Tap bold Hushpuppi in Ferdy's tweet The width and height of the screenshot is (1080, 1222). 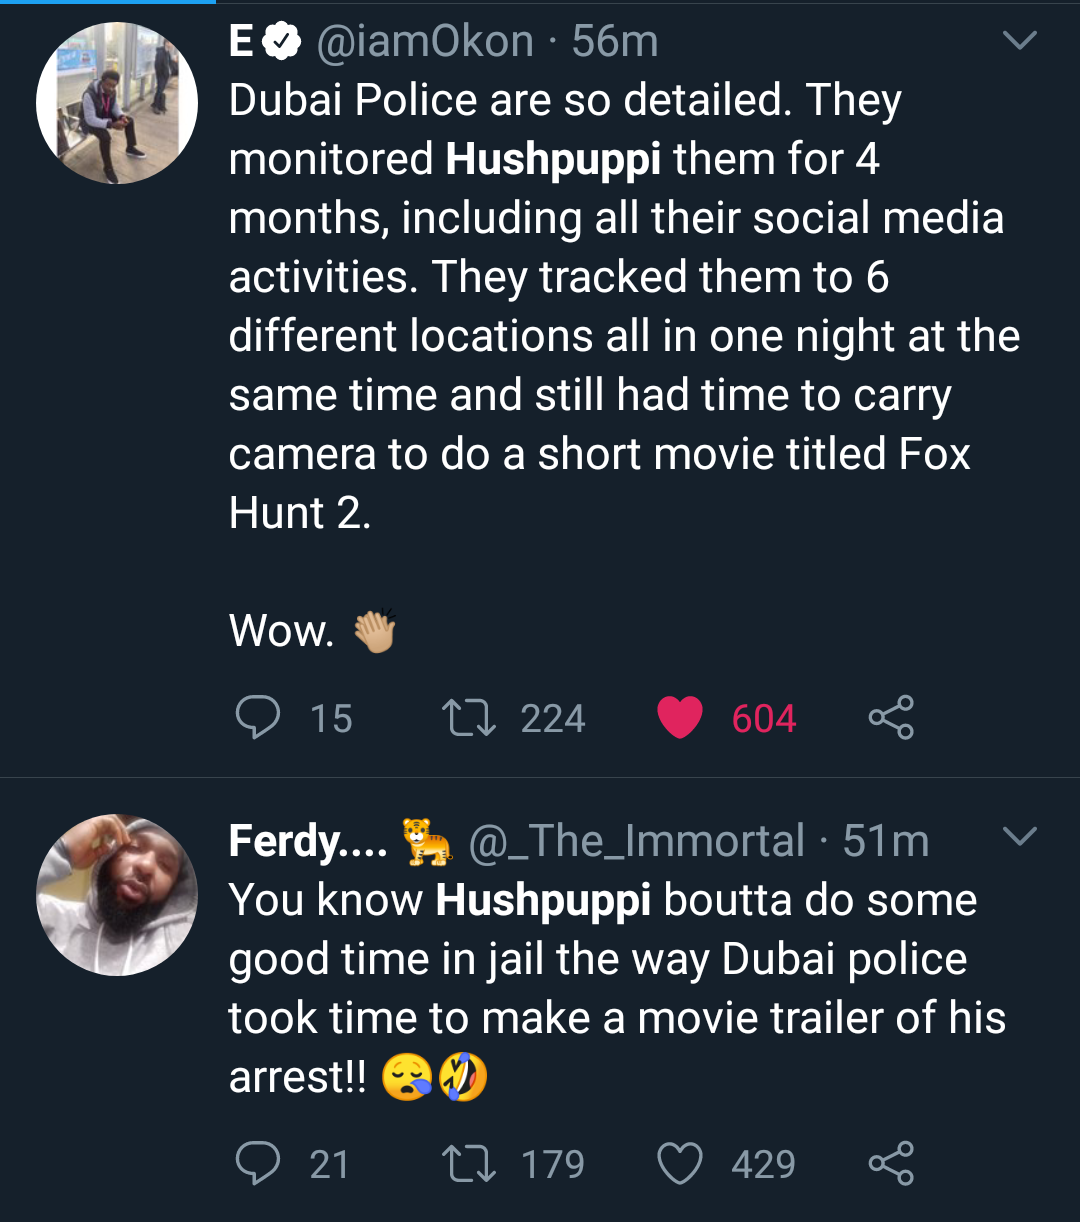point(544,900)
